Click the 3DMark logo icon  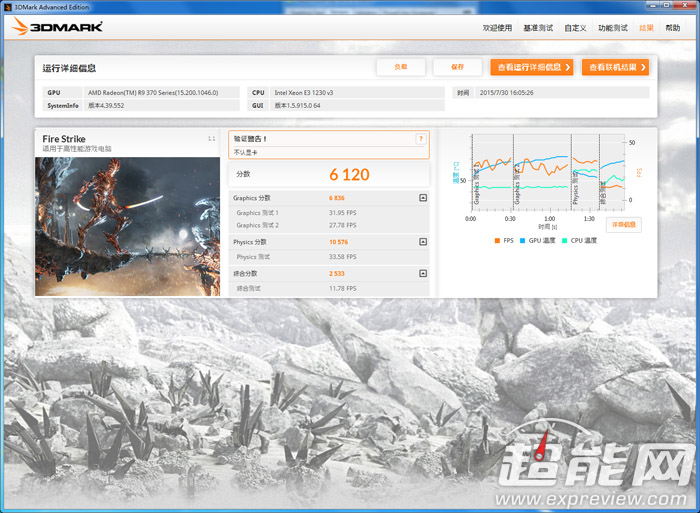20,26
